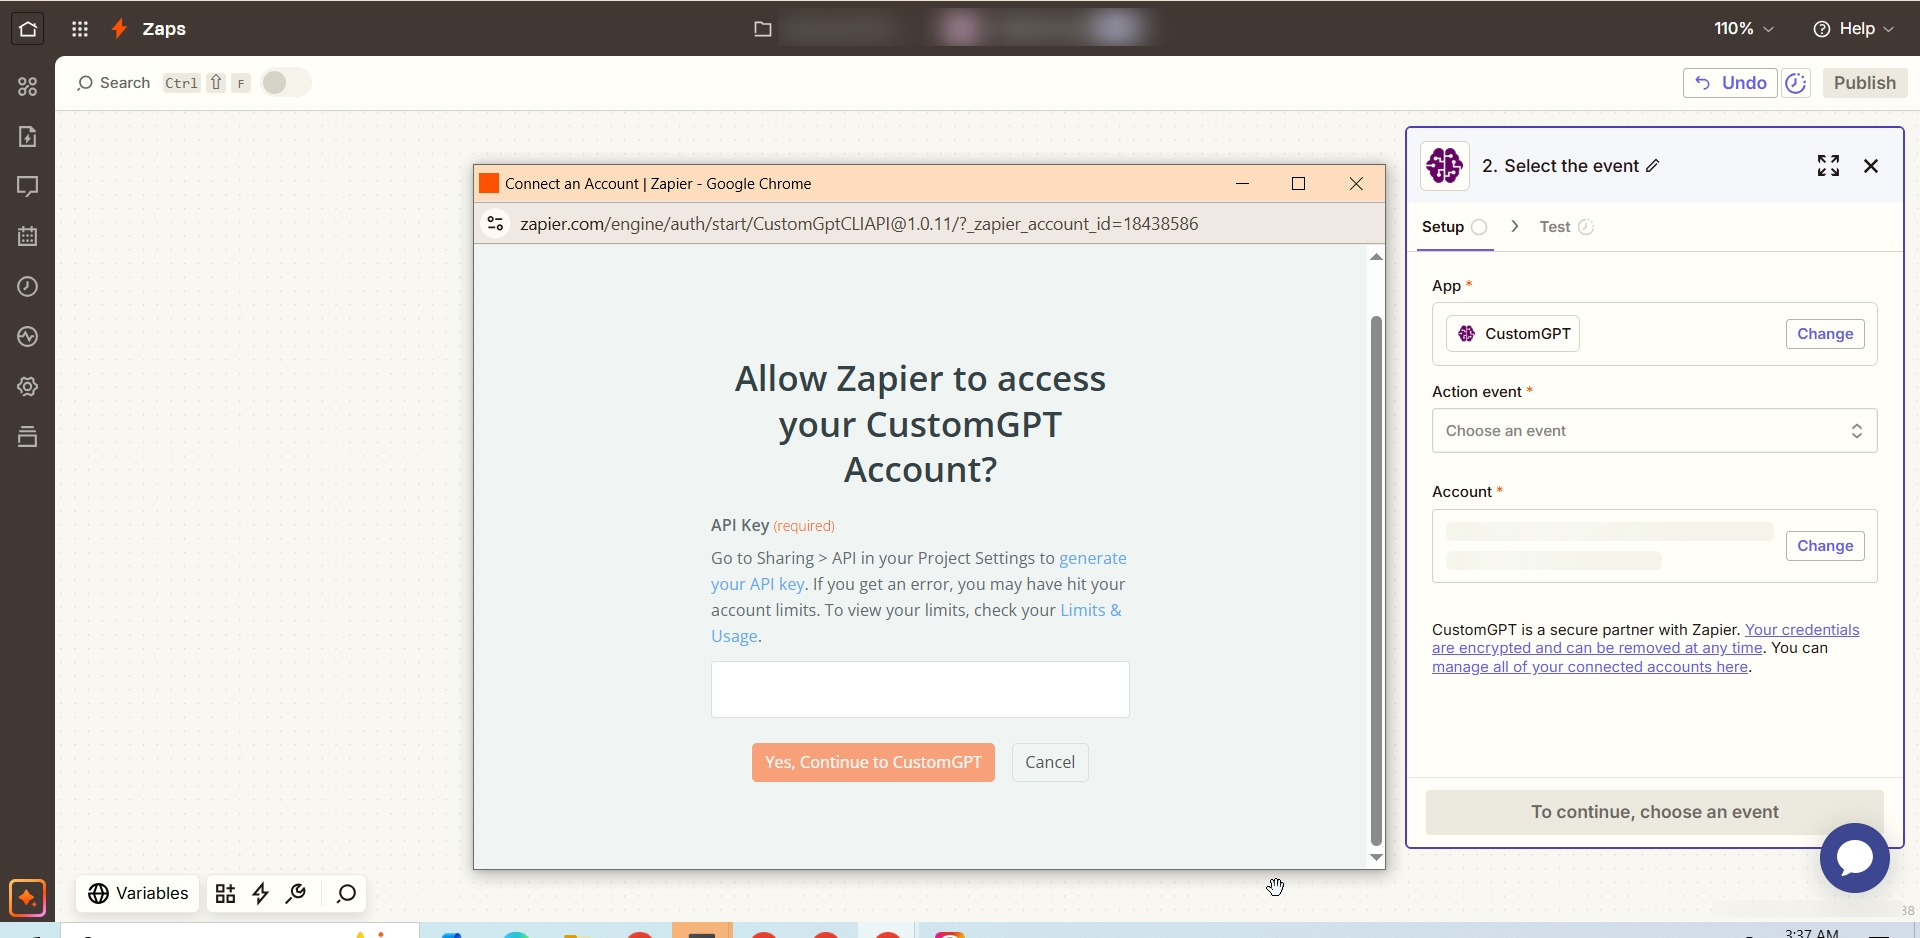Open the folder icon in top bar
The image size is (1920, 938).
[763, 29]
